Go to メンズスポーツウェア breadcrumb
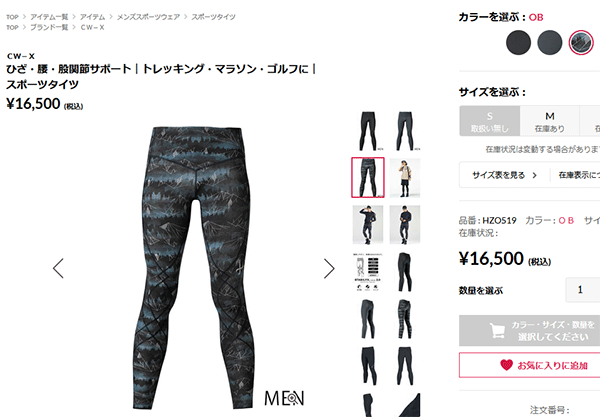The width and height of the screenshot is (600, 417). 148,17
